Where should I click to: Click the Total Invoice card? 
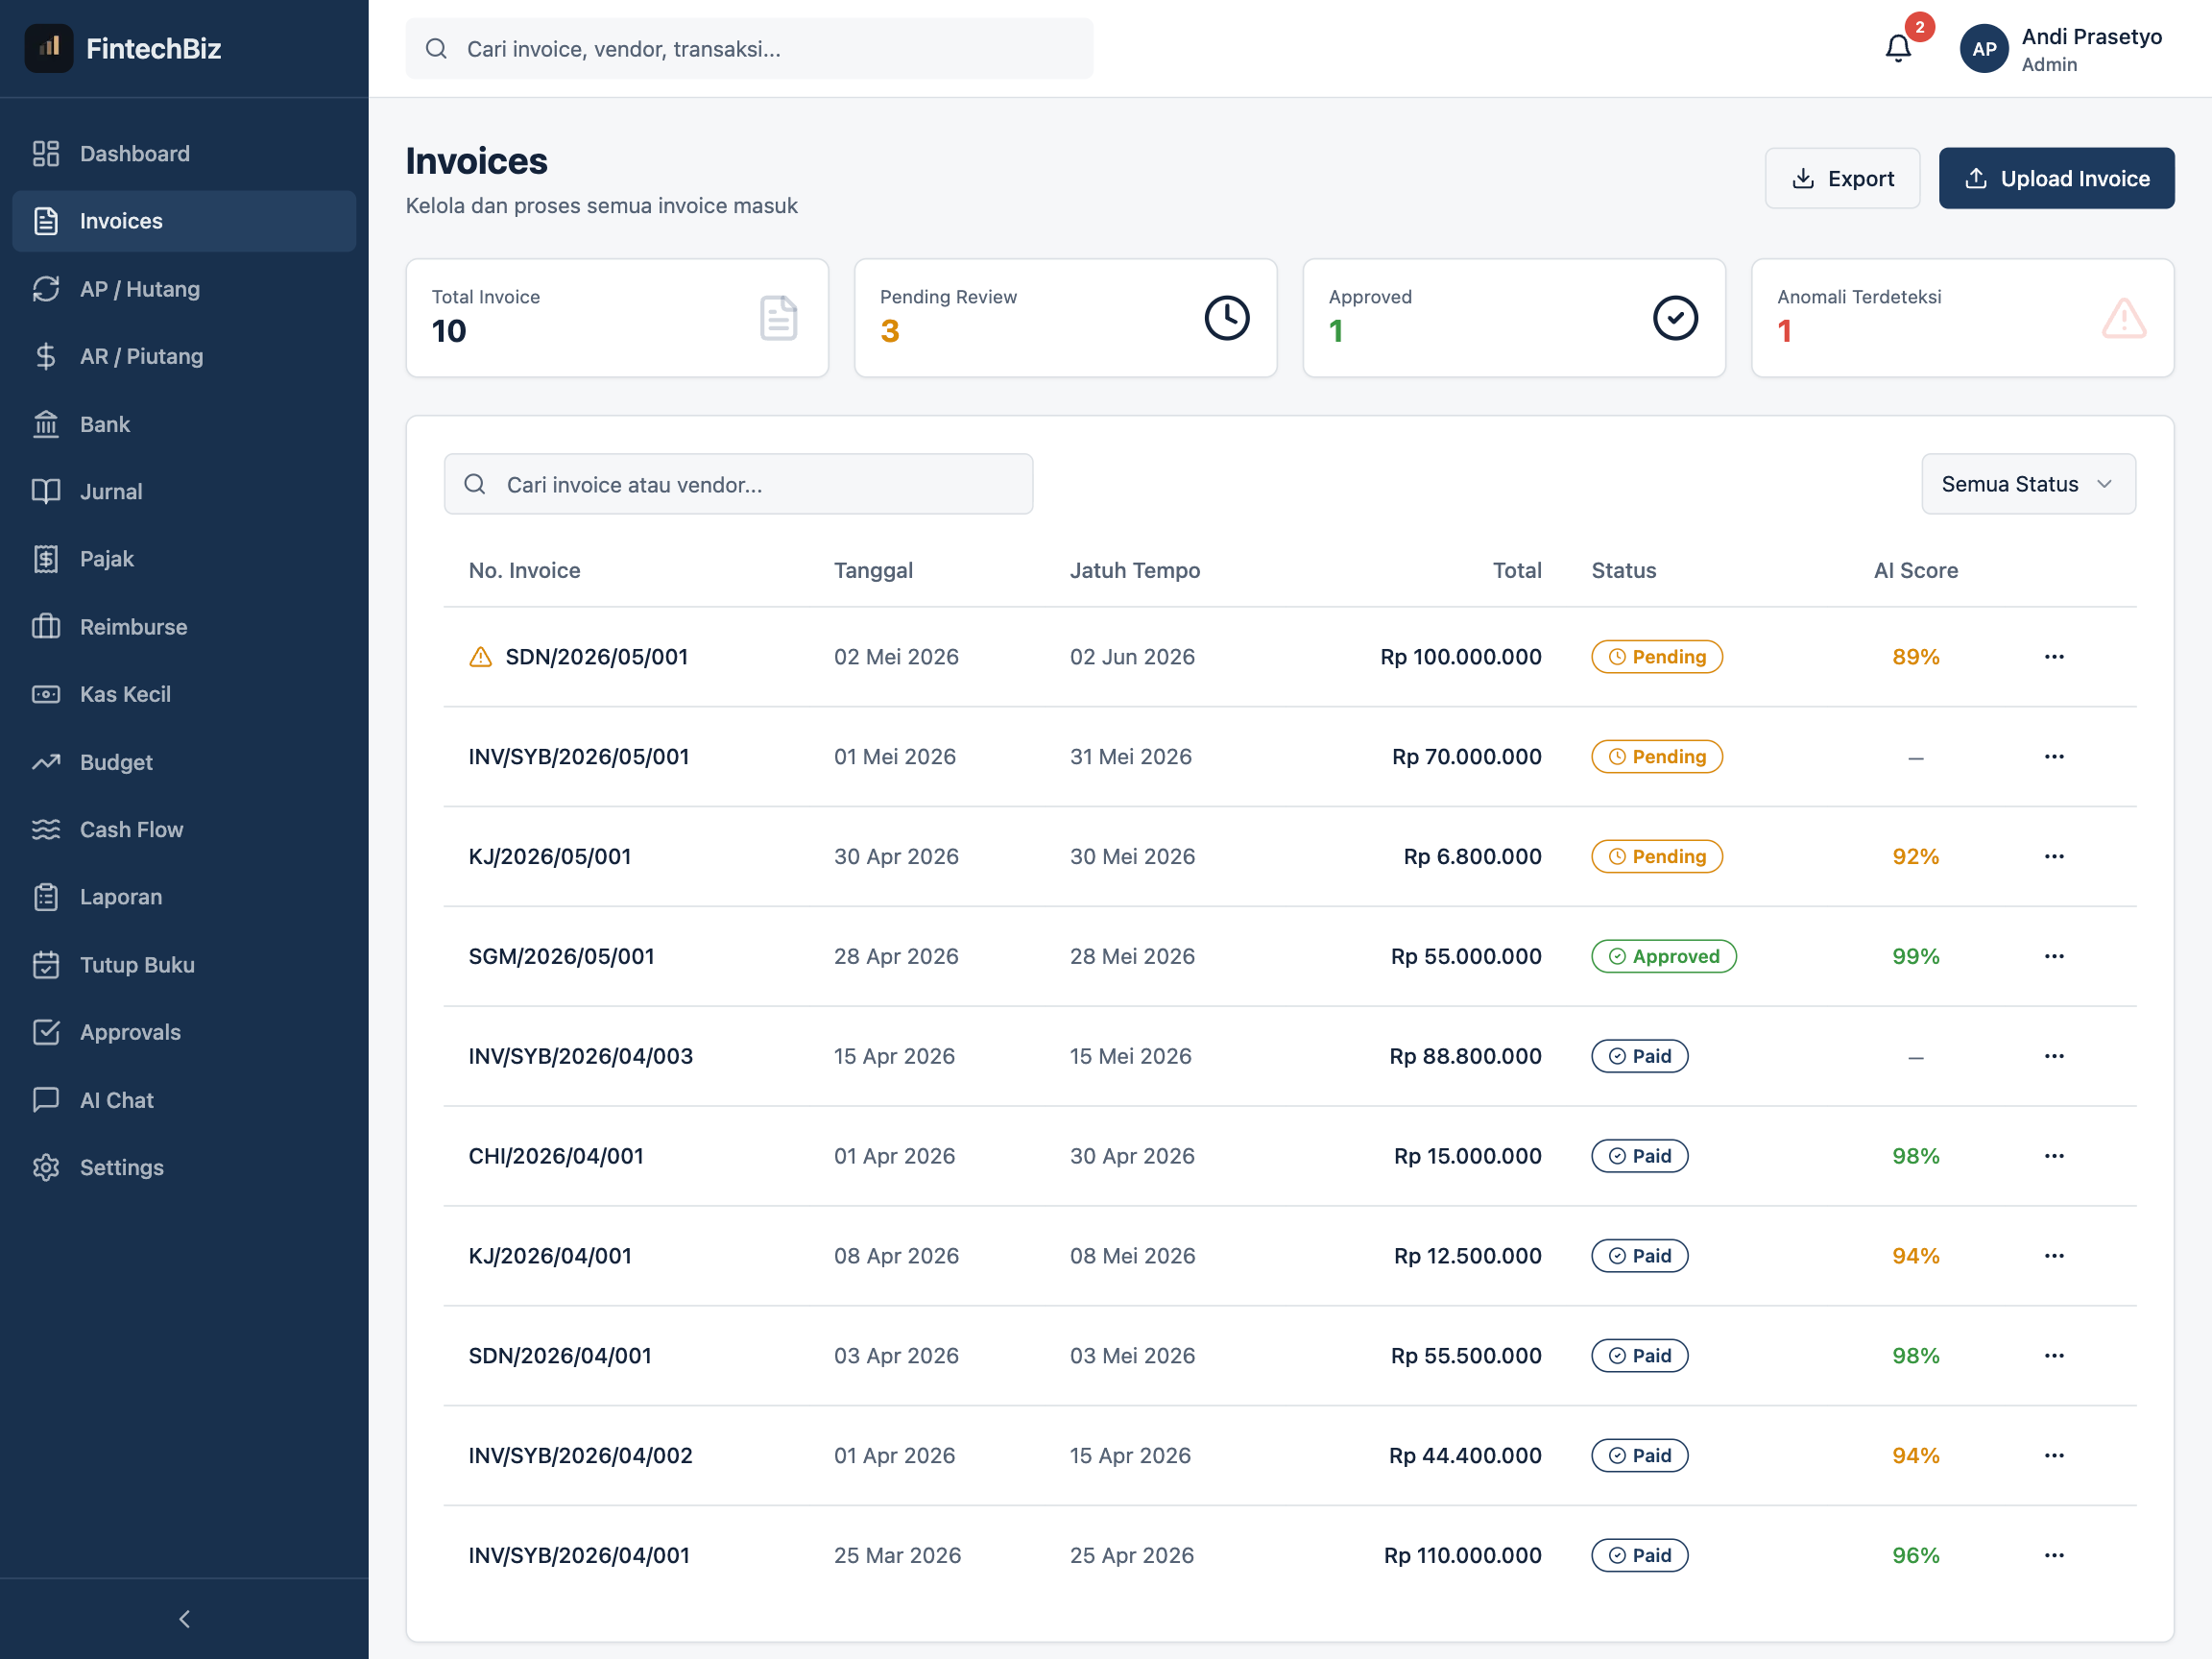click(x=617, y=318)
